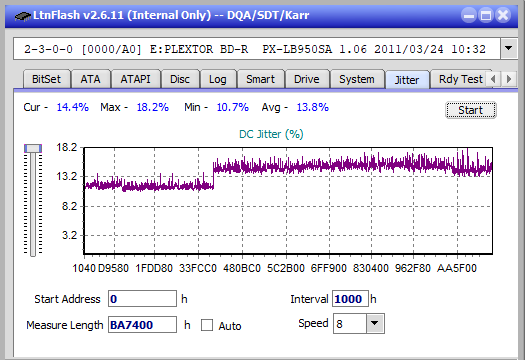
Task: Click the Measure Length field
Action: pos(142,325)
